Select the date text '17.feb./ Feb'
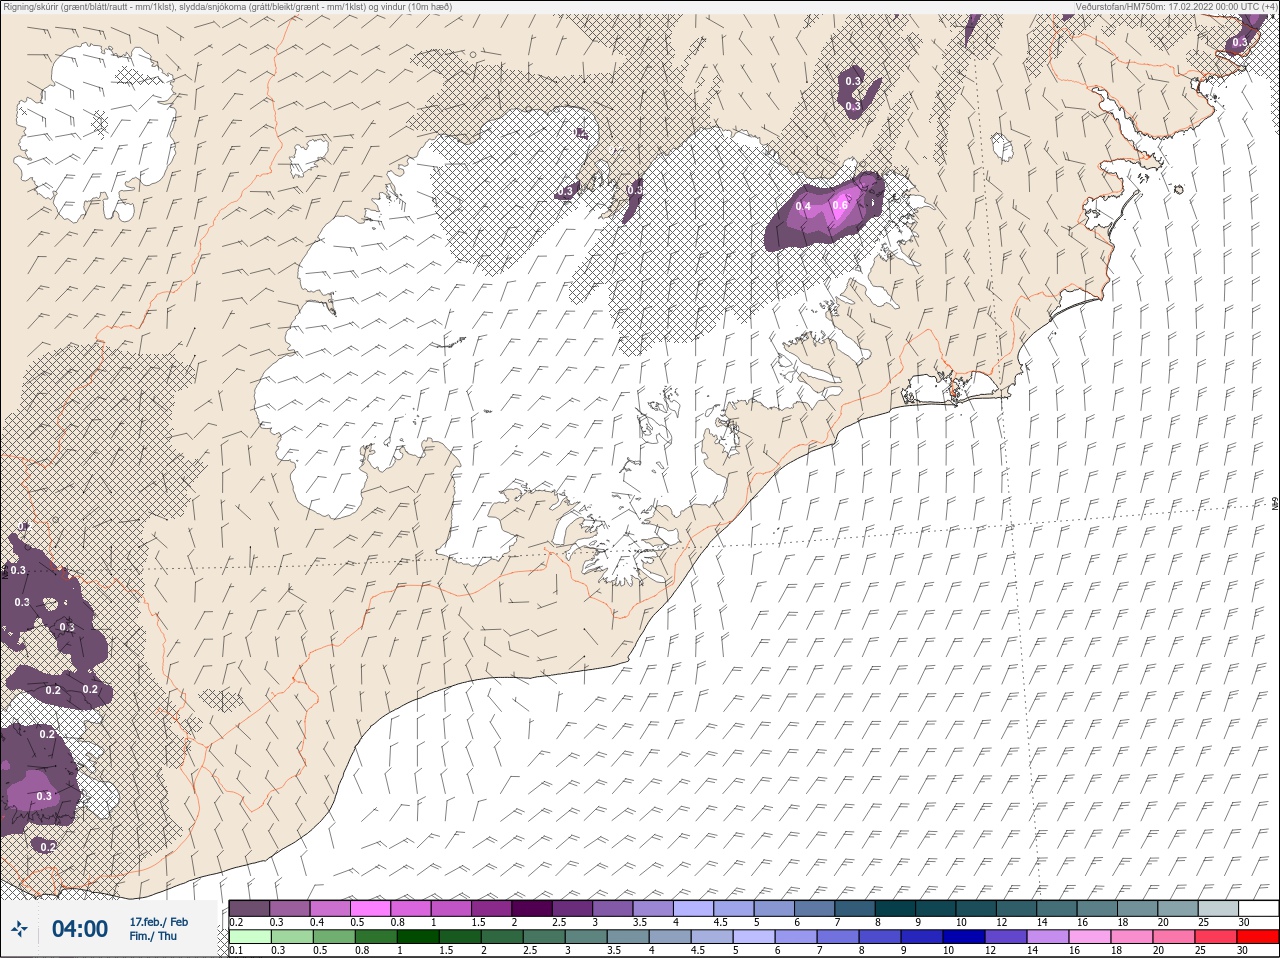This screenshot has width=1280, height=958. pos(158,921)
